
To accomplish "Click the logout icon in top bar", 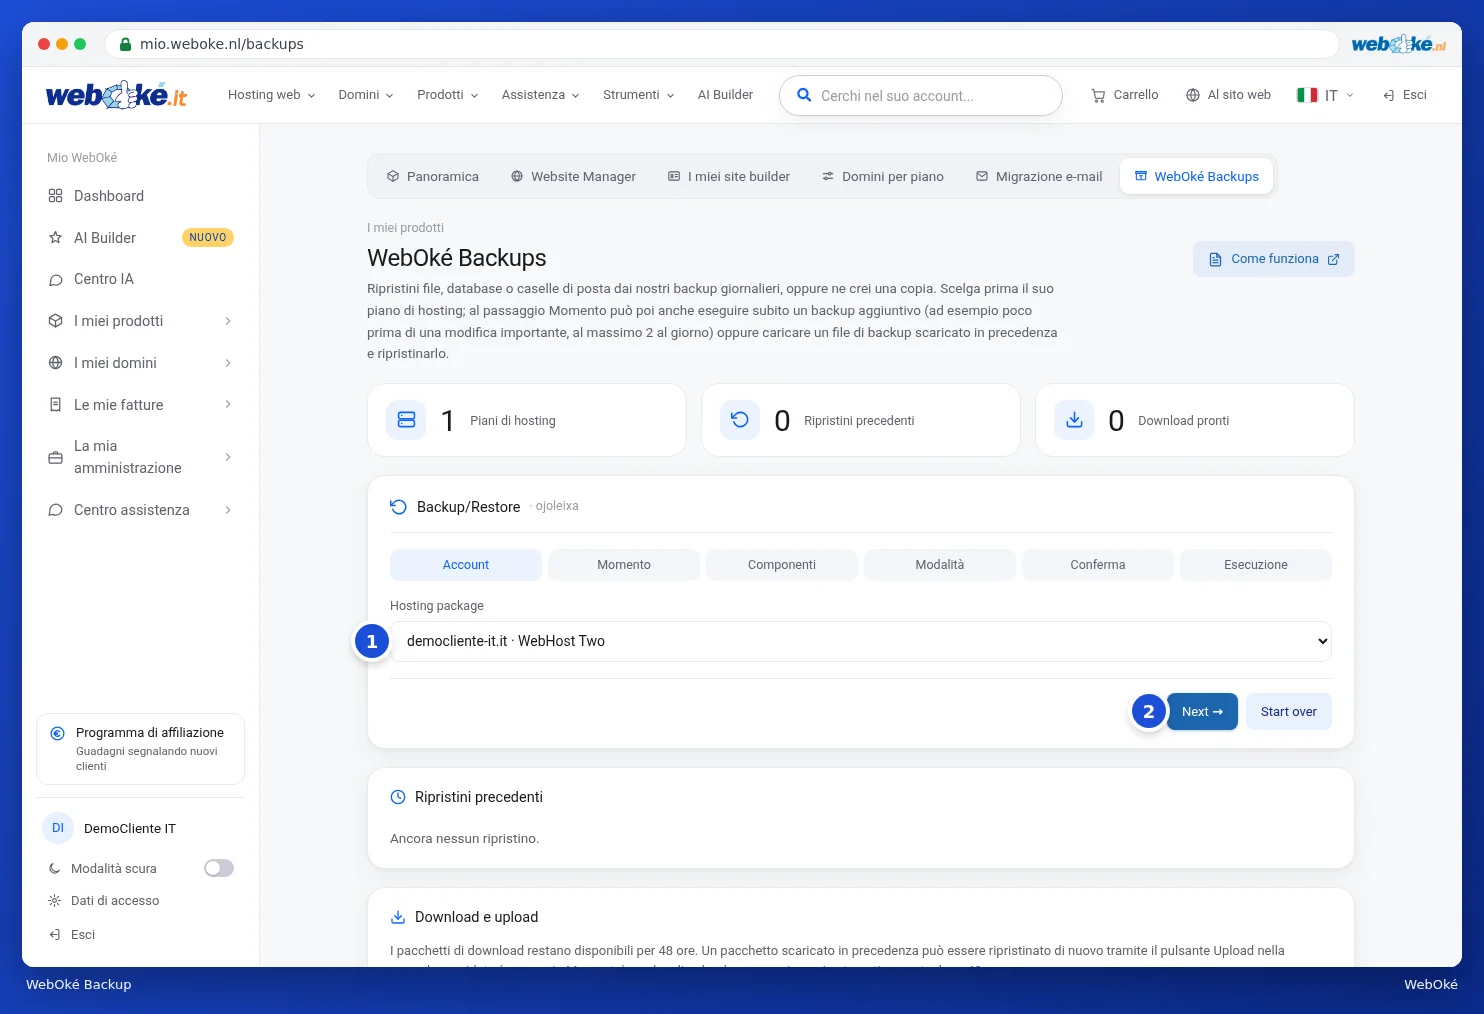I will (x=1389, y=95).
